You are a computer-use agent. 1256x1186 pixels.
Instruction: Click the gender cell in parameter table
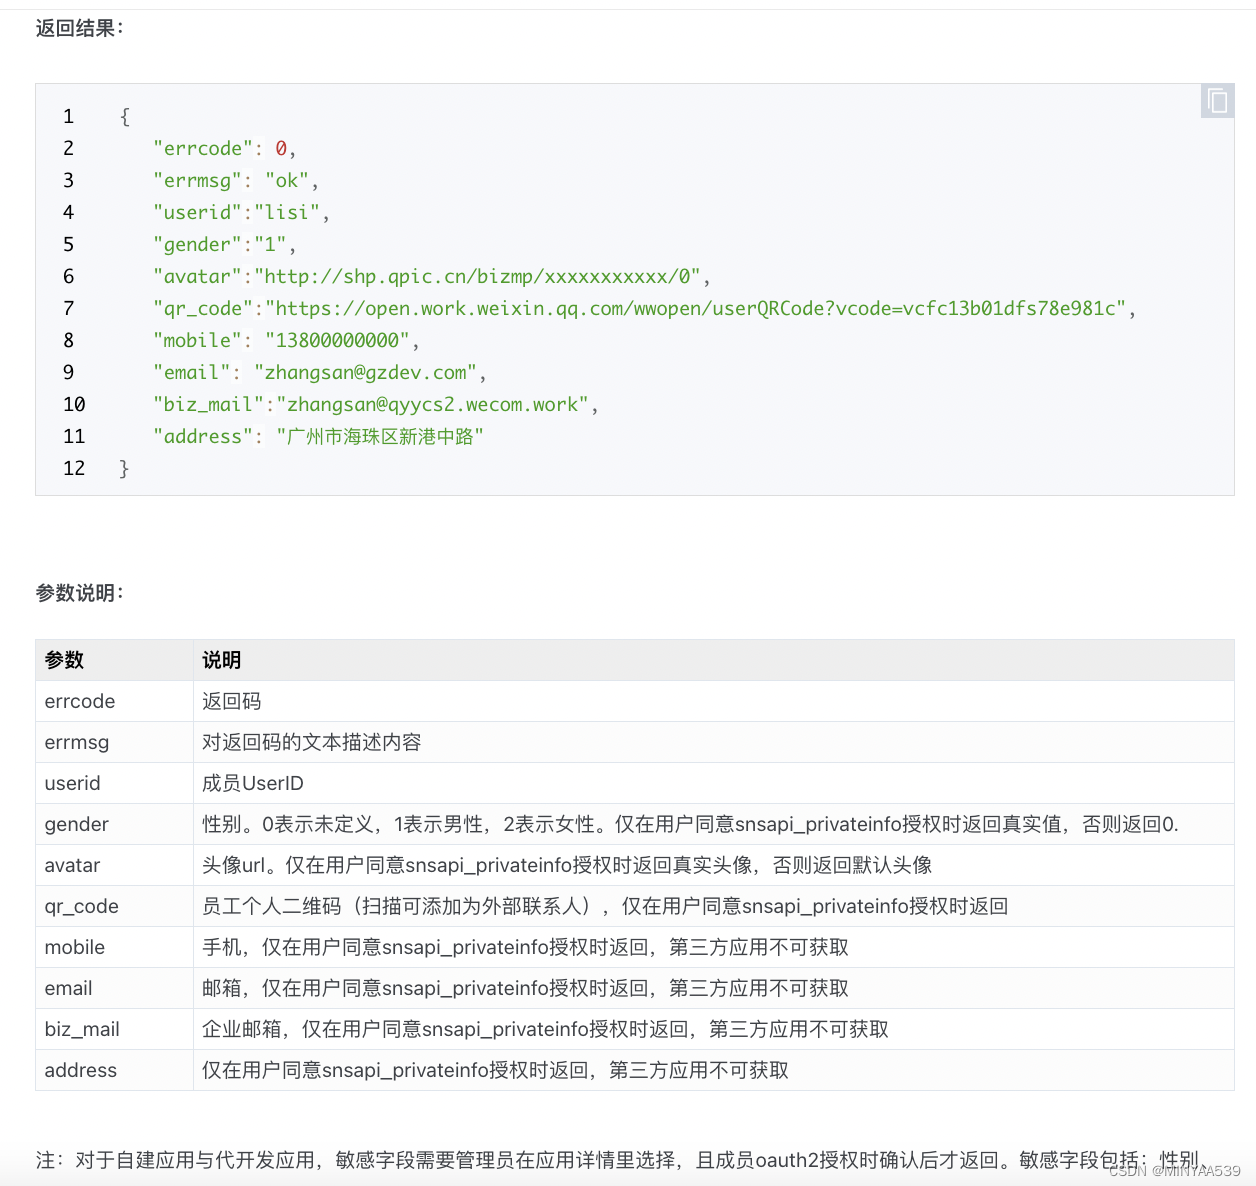pos(114,824)
